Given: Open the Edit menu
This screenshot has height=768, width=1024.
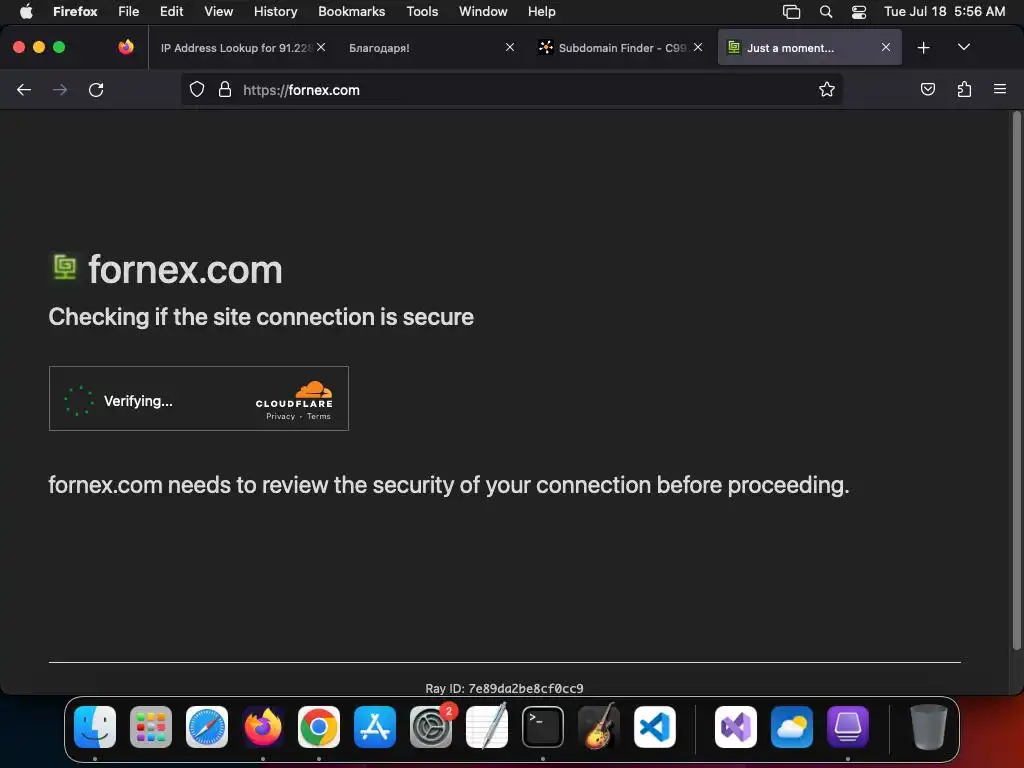Looking at the screenshot, I should 172,12.
